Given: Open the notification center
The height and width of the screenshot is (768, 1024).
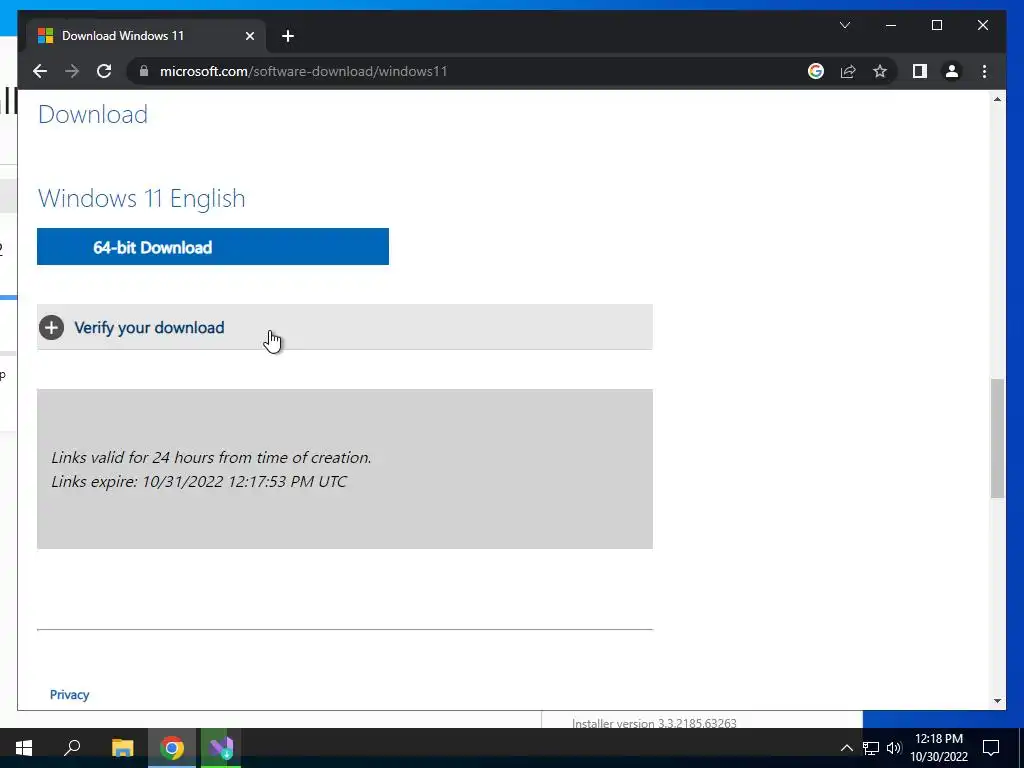Looking at the screenshot, I should click(991, 748).
